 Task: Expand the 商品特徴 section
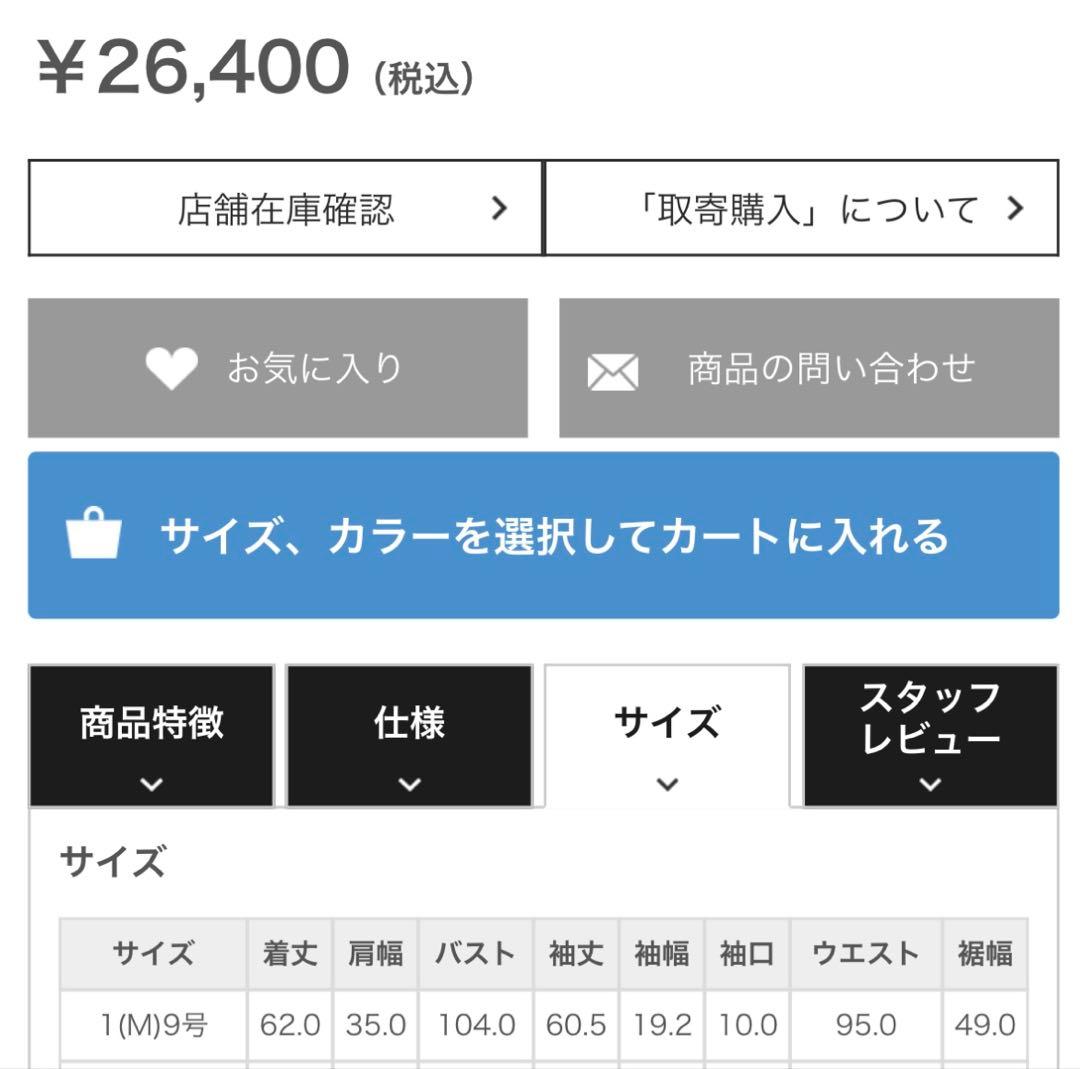pyautogui.click(x=150, y=725)
